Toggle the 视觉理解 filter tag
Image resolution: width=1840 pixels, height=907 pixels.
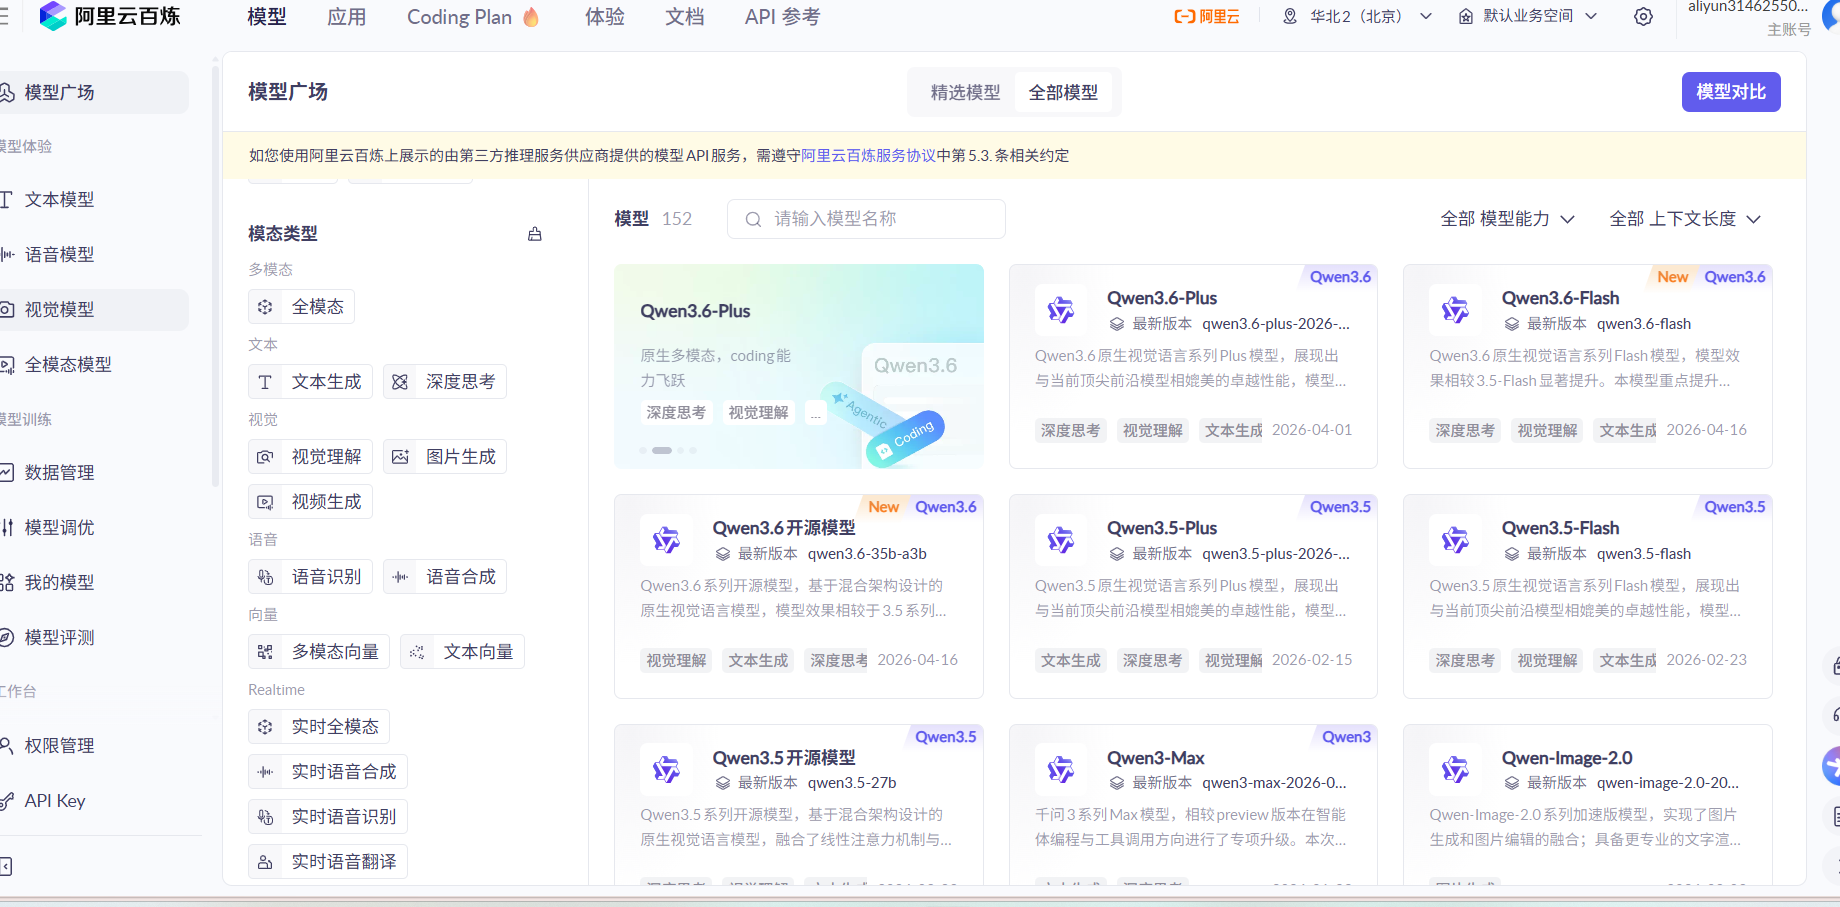pos(310,457)
